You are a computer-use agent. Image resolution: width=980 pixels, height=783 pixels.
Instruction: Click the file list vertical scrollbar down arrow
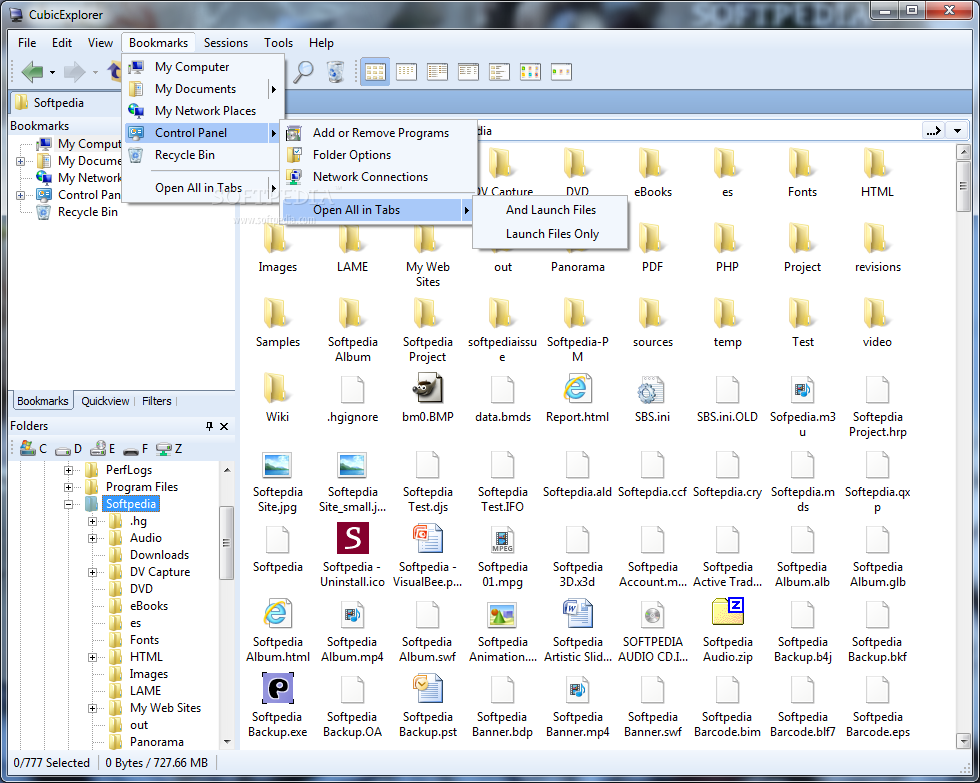point(963,742)
